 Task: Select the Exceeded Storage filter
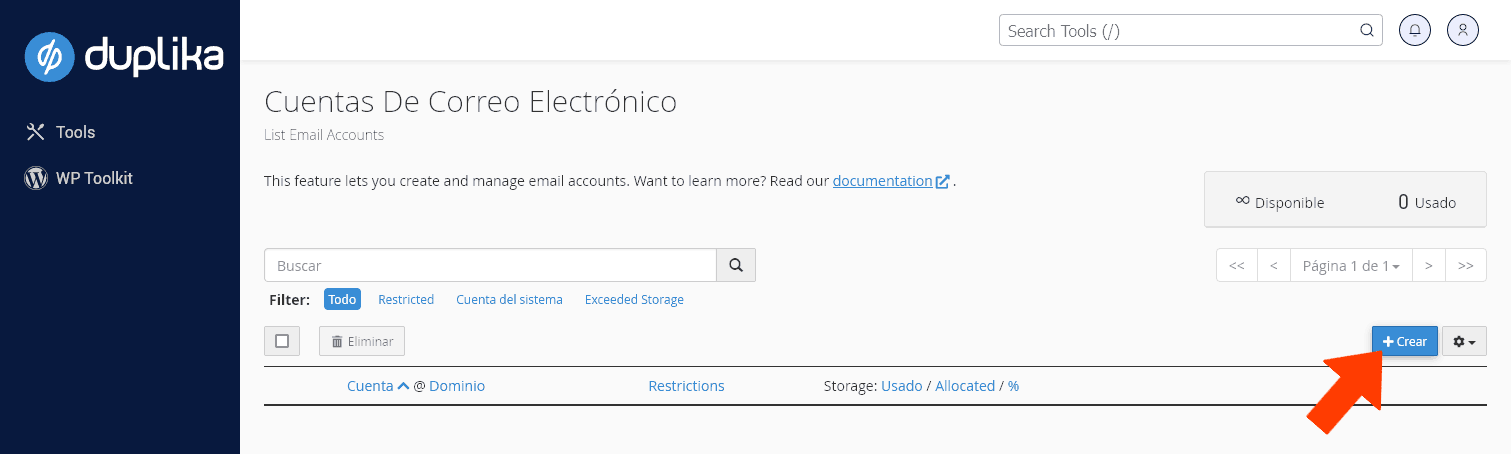point(634,299)
